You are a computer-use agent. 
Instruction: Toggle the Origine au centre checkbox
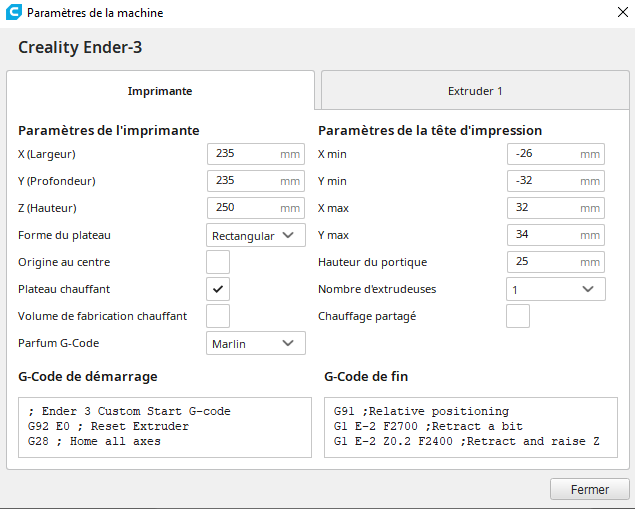click(x=218, y=262)
